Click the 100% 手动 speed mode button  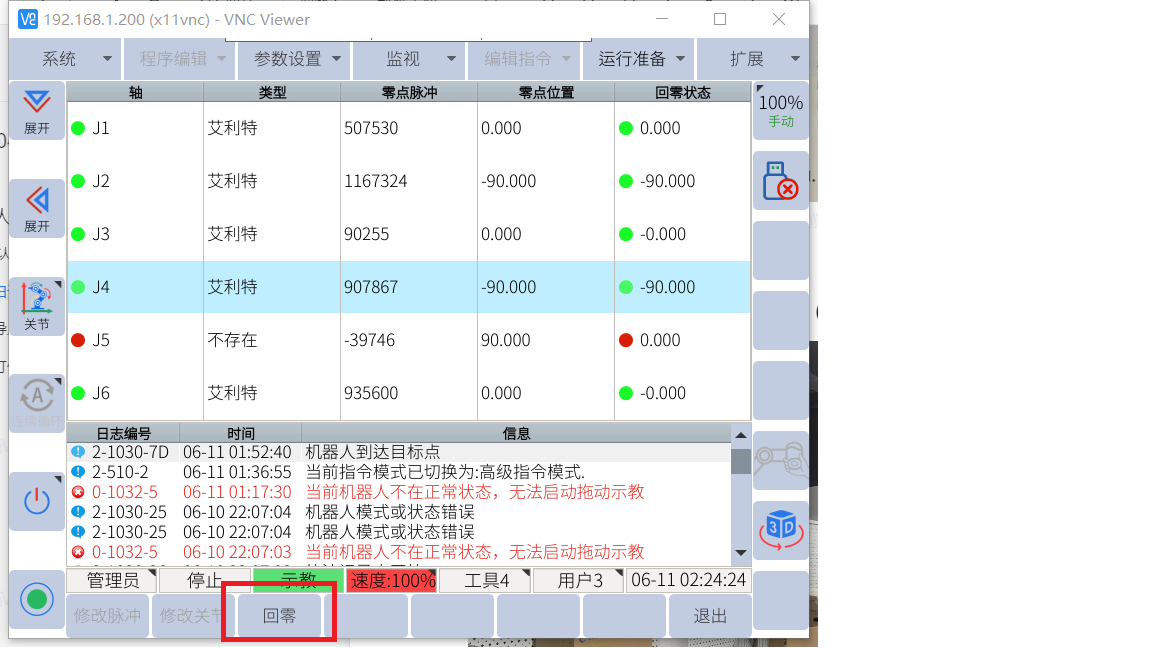(x=780, y=110)
